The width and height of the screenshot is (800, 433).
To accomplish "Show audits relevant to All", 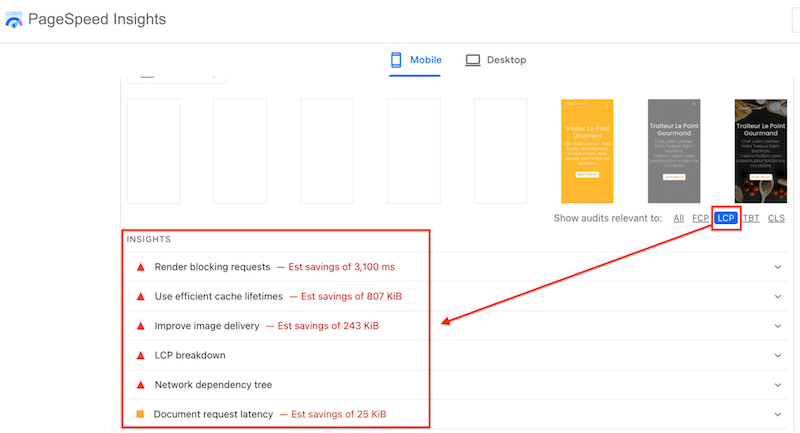I will (678, 218).
